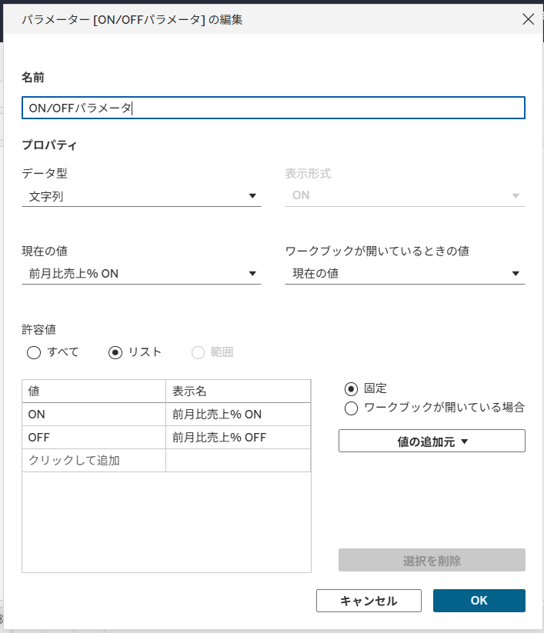544x633 pixels.
Task: Select the すべて radio button
Action: pos(34,352)
